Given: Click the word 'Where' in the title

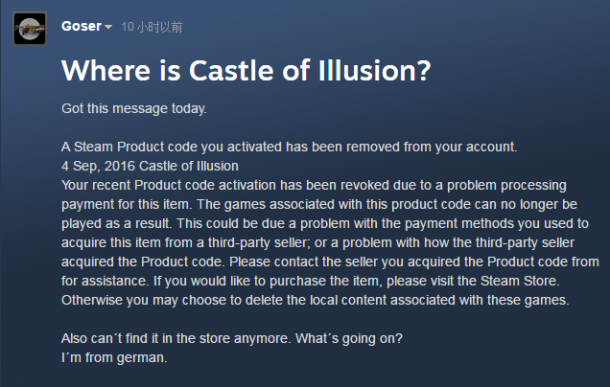Looking at the screenshot, I should (106, 70).
